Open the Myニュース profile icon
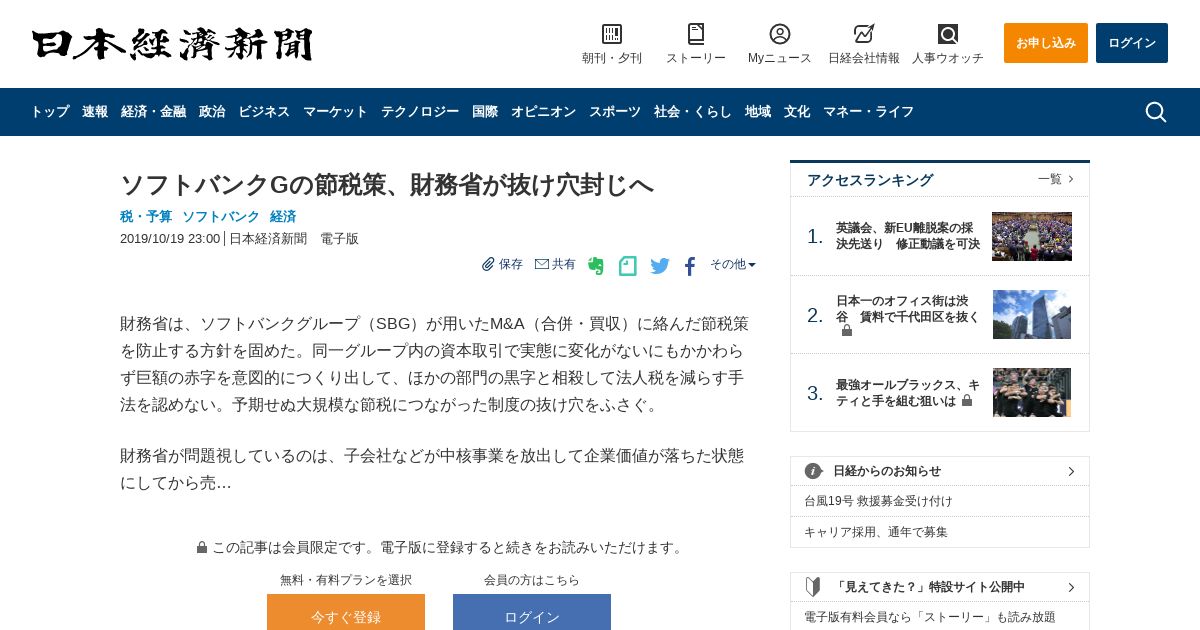Viewport: 1200px width, 630px height. [780, 34]
